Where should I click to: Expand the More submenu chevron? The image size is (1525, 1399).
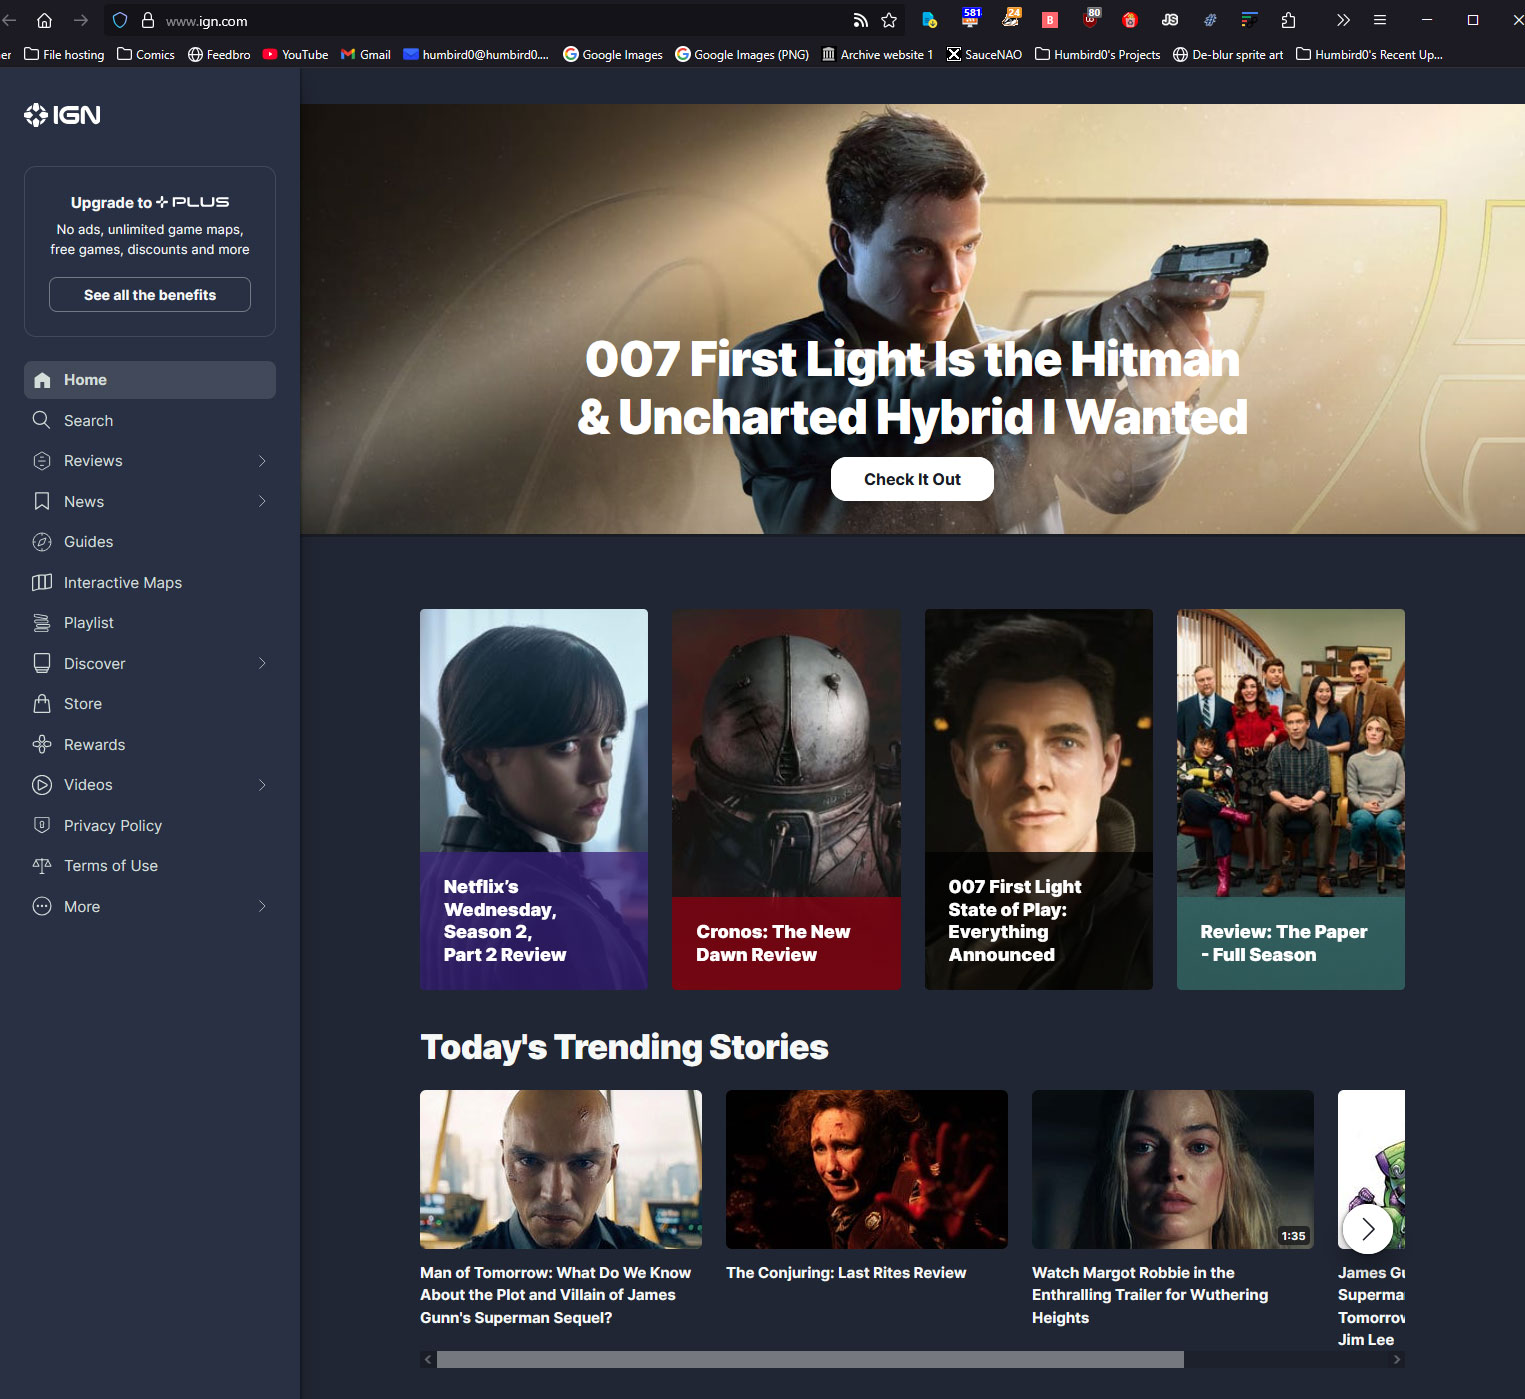(x=262, y=906)
